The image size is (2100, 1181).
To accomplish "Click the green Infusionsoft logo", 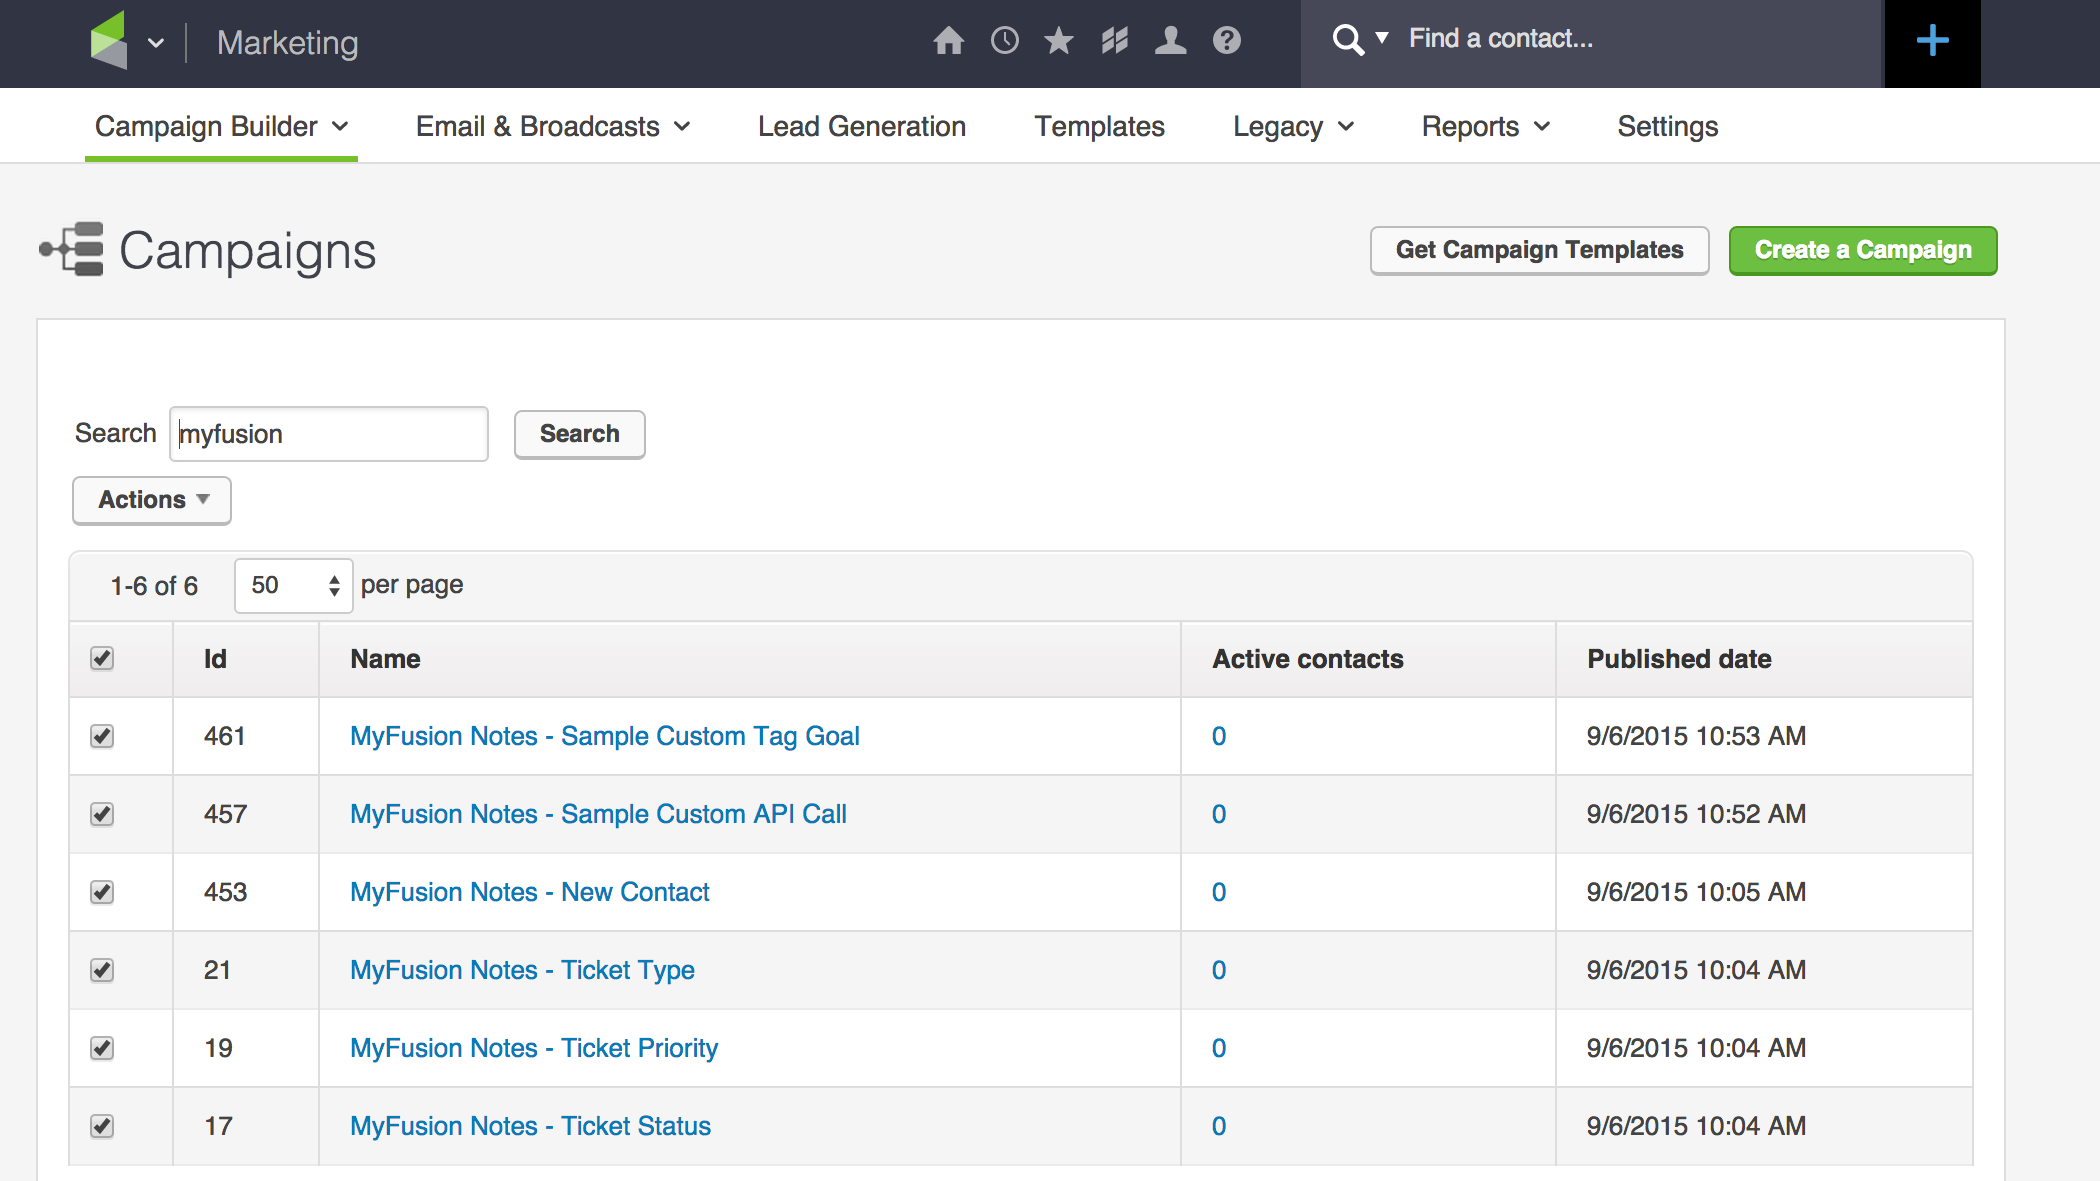I will (x=109, y=41).
